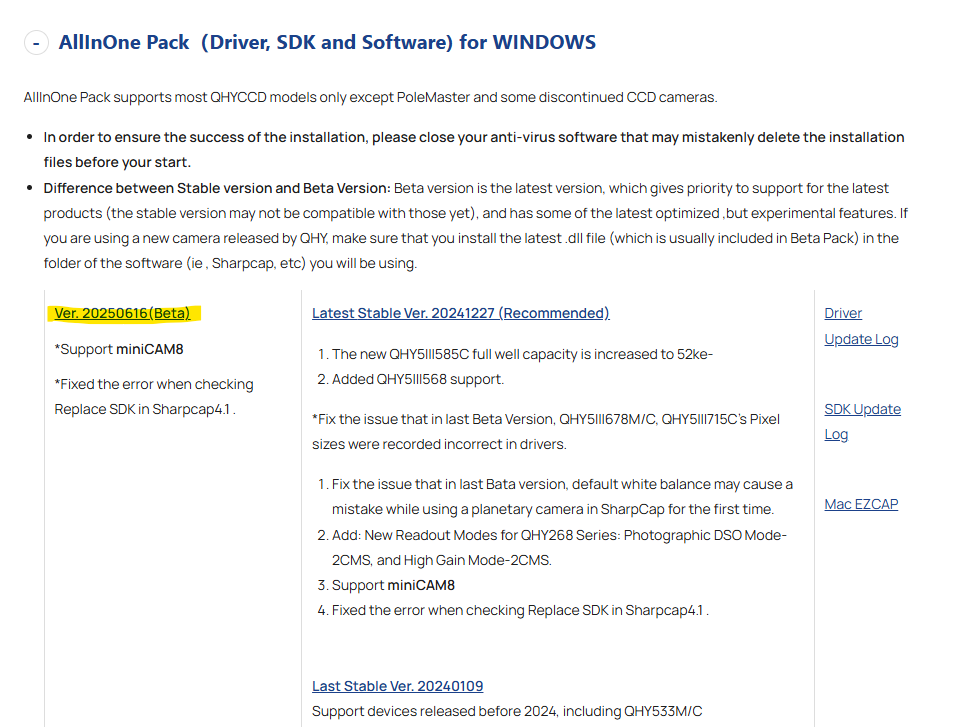Click 'Support devices released before 2024' text
Screen dimensions: 960x727
[x=507, y=711]
